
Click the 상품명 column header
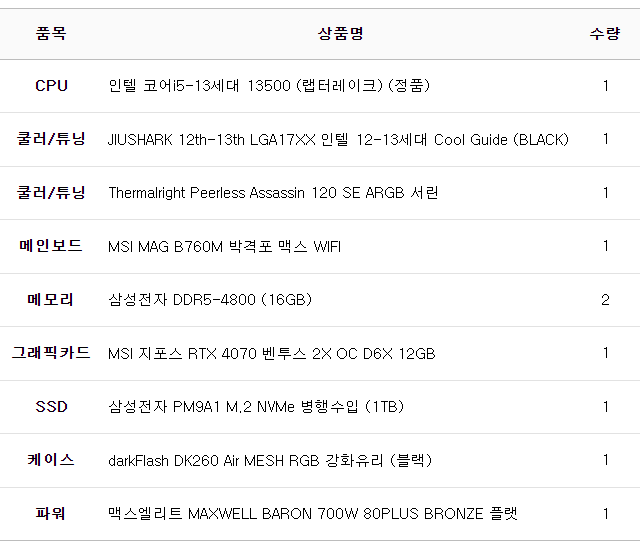[x=340, y=33]
